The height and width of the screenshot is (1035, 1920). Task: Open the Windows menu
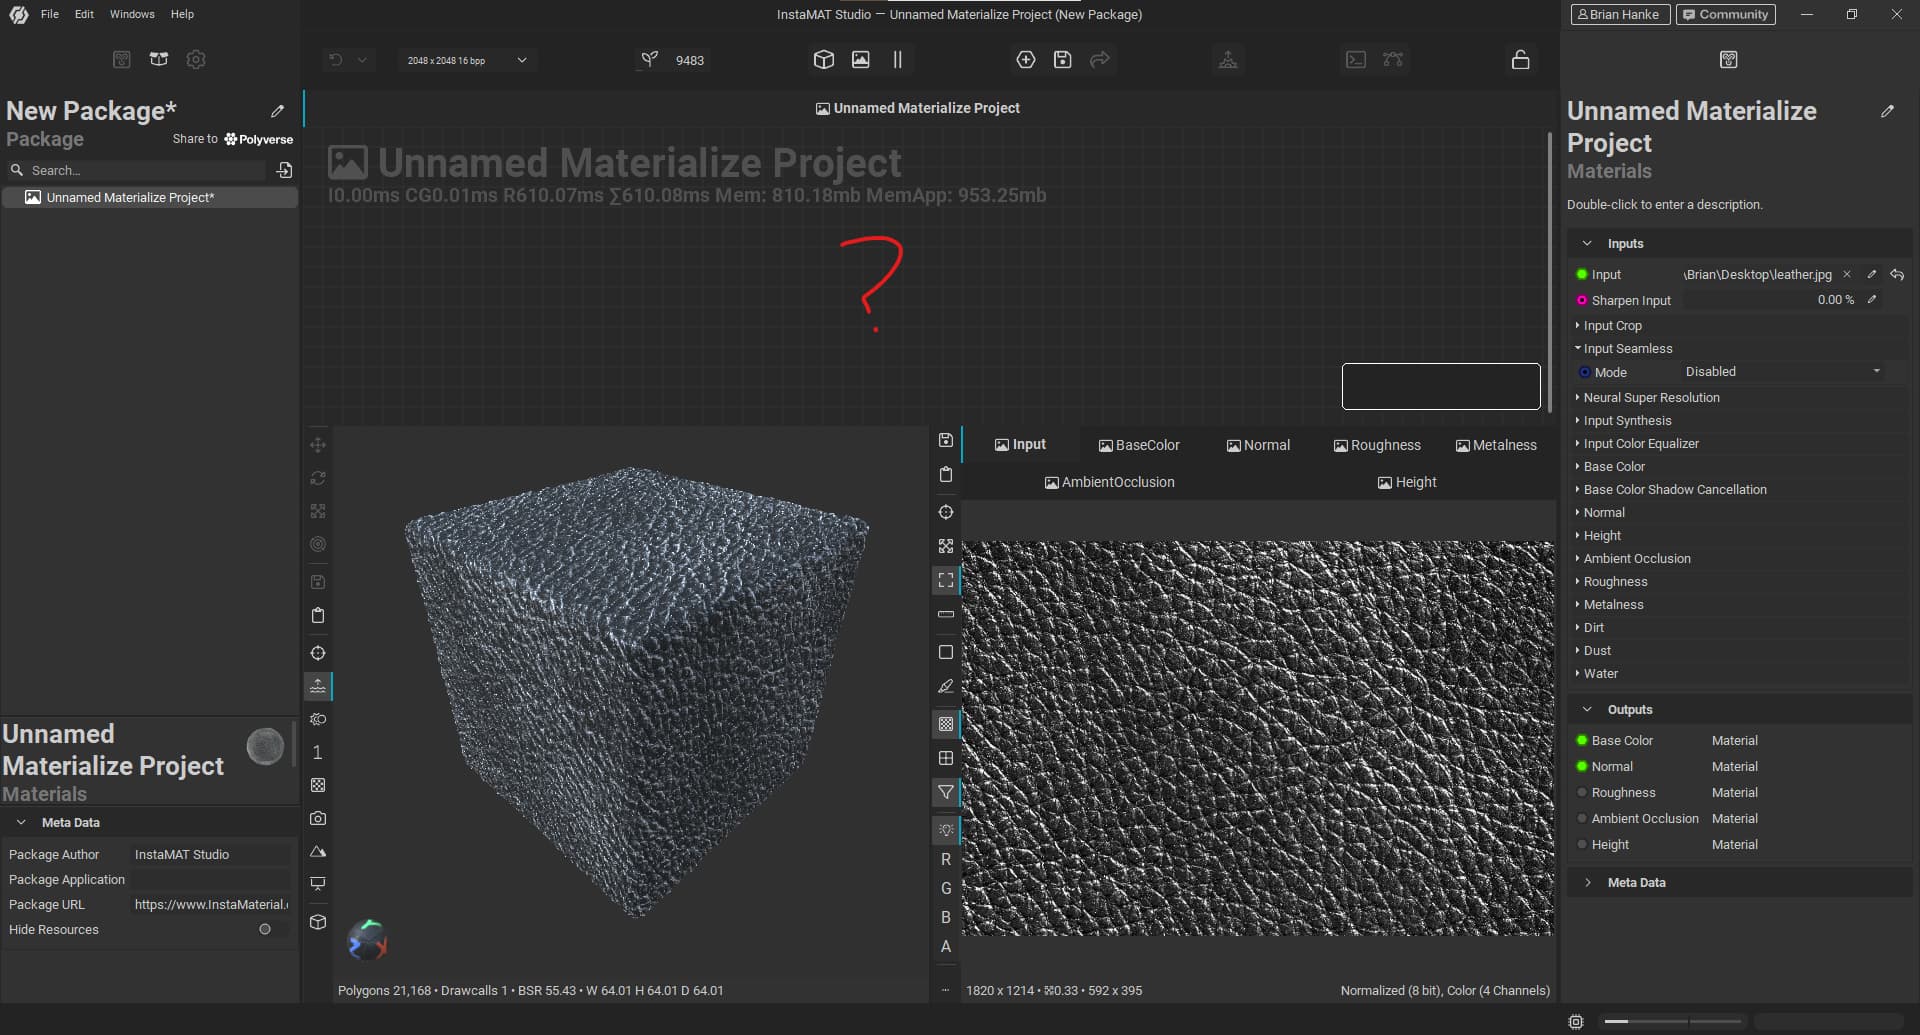132,14
